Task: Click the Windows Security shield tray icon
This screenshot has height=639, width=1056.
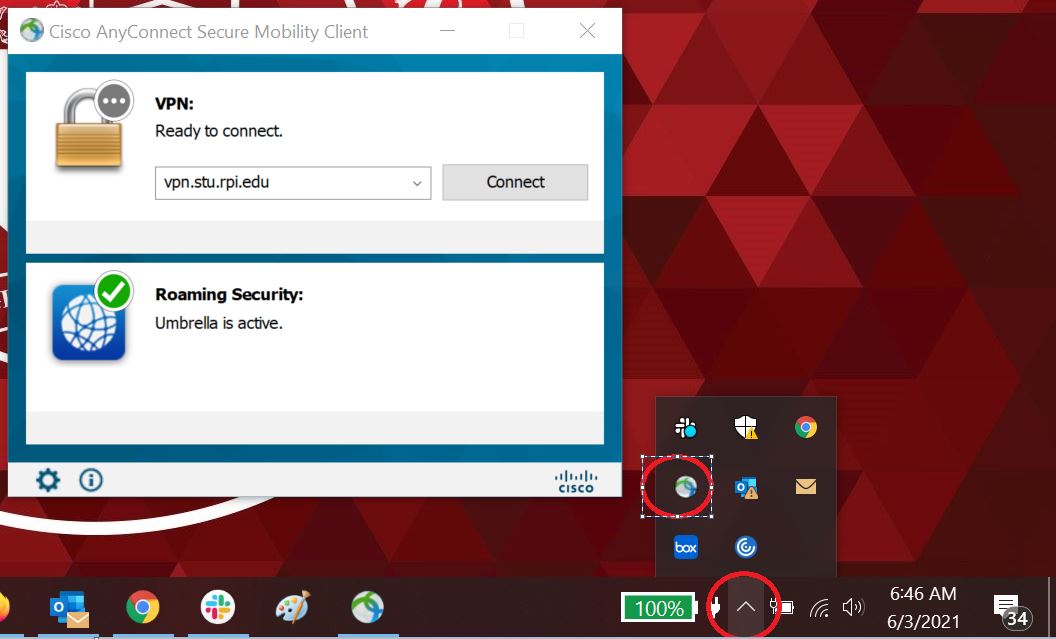Action: point(745,428)
